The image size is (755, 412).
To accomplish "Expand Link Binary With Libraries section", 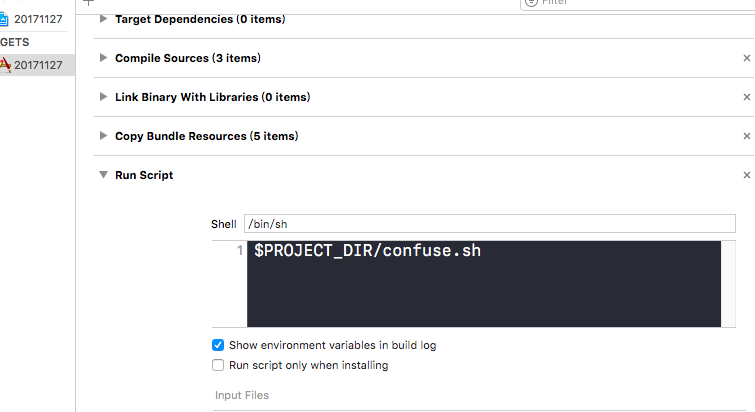I will [103, 97].
